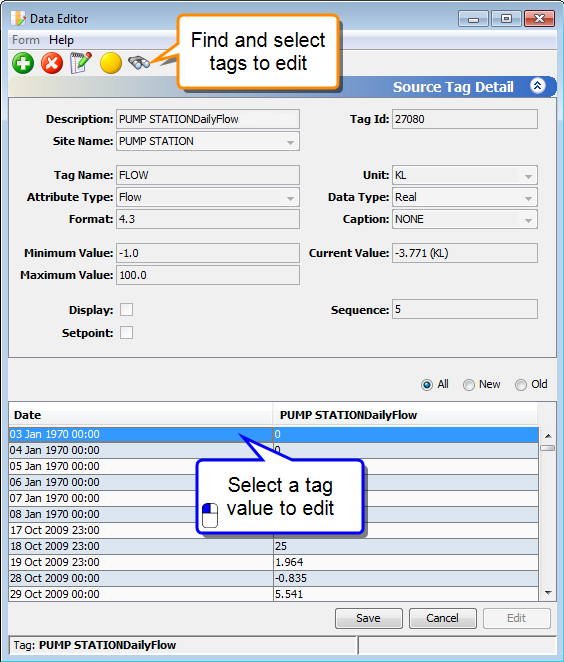Toggle the Setpoint checkbox
The height and width of the screenshot is (662, 564).
click(126, 333)
